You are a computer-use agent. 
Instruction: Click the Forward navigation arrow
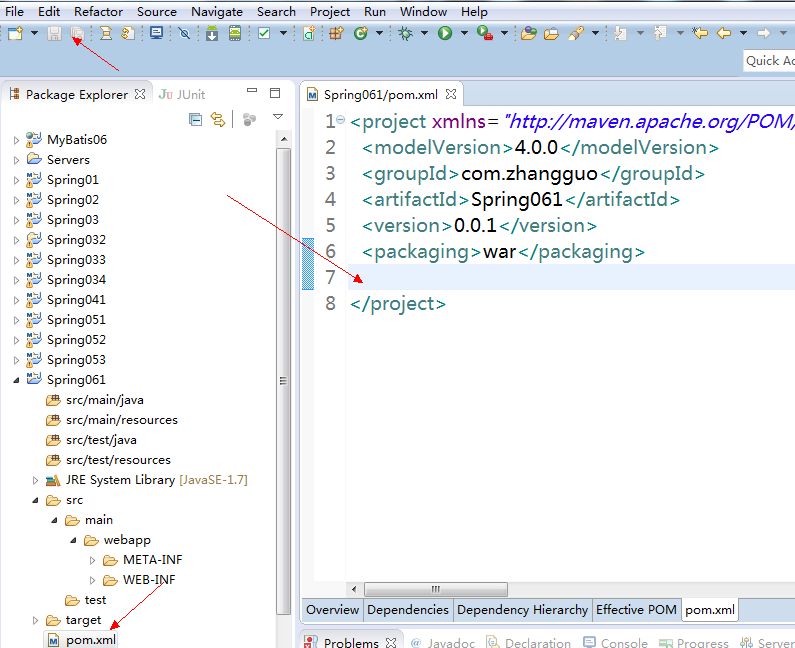point(764,33)
